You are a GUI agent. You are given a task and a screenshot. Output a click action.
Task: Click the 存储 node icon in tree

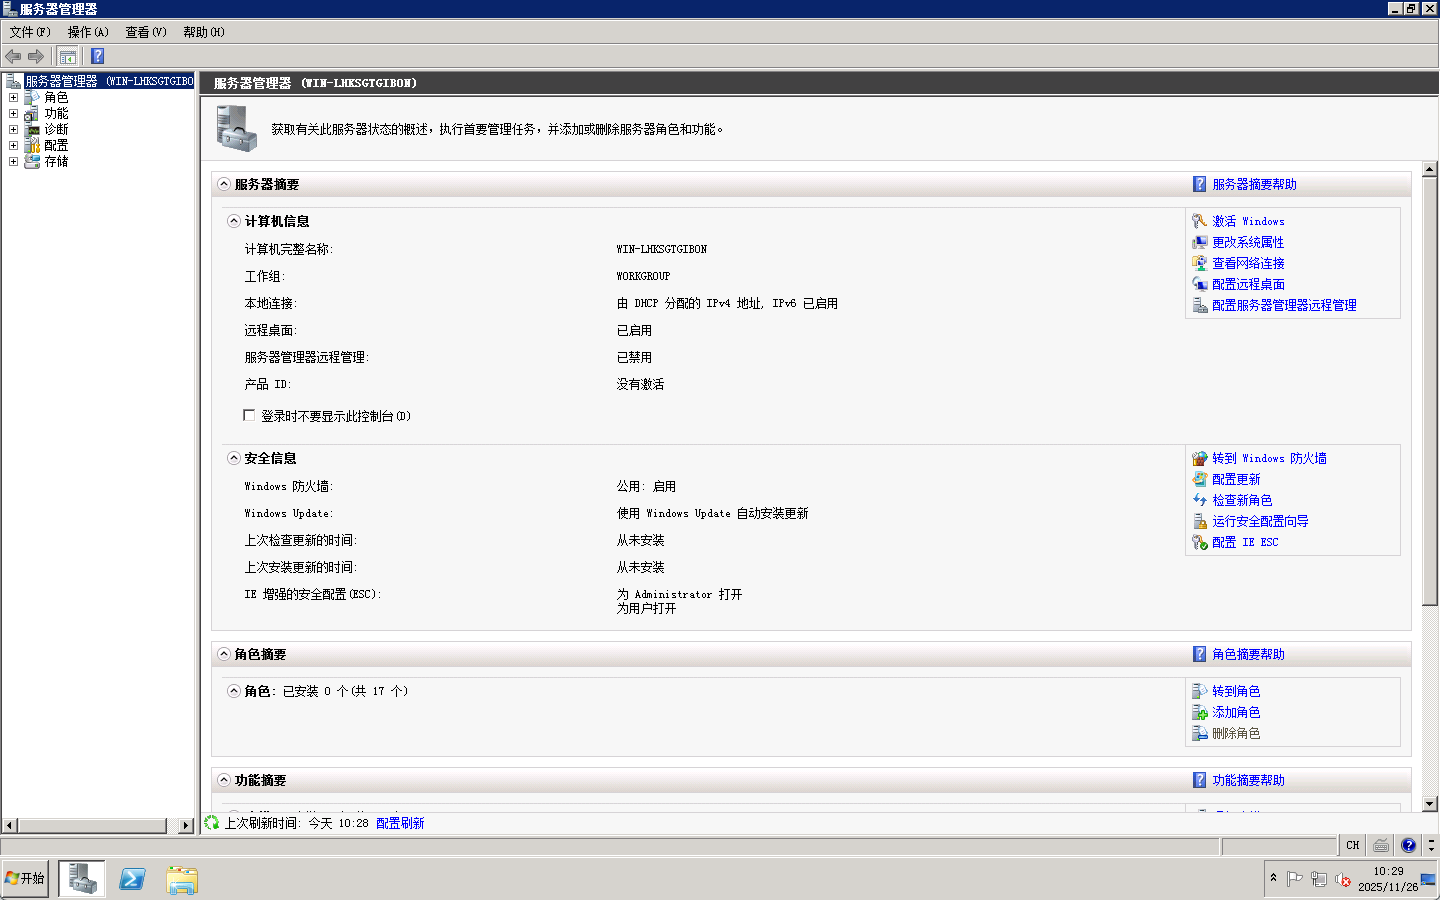point(32,161)
